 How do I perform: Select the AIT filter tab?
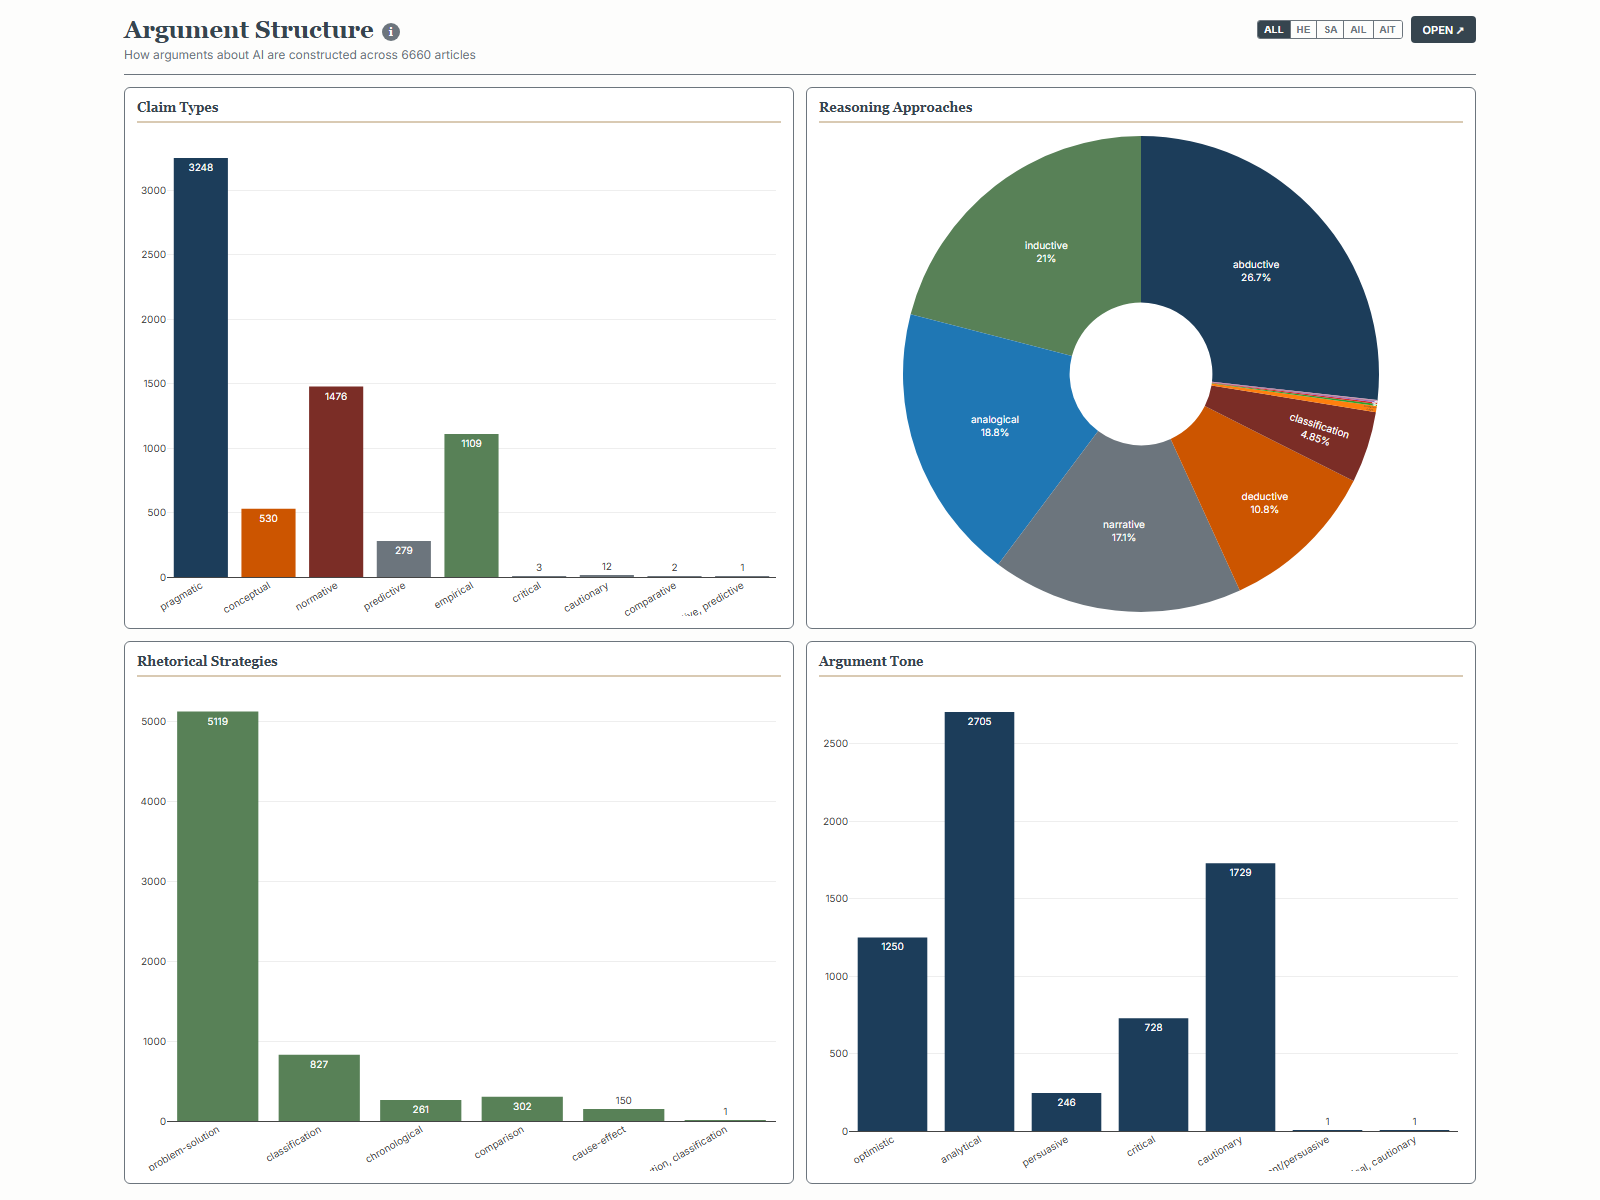1387,30
